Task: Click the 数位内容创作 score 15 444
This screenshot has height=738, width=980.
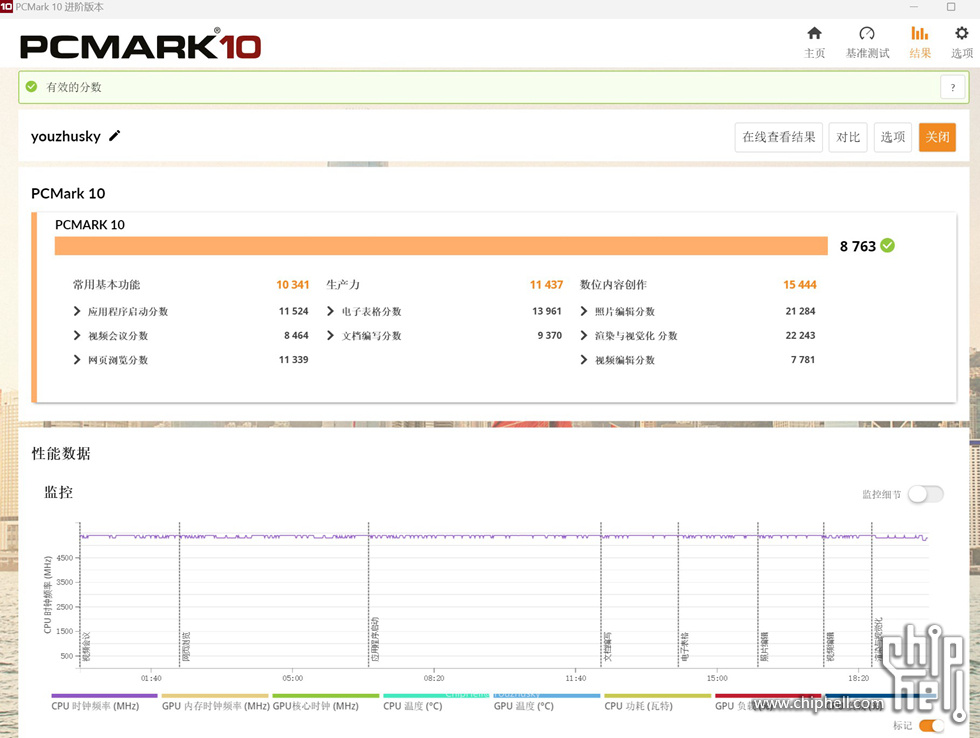Action: (800, 285)
